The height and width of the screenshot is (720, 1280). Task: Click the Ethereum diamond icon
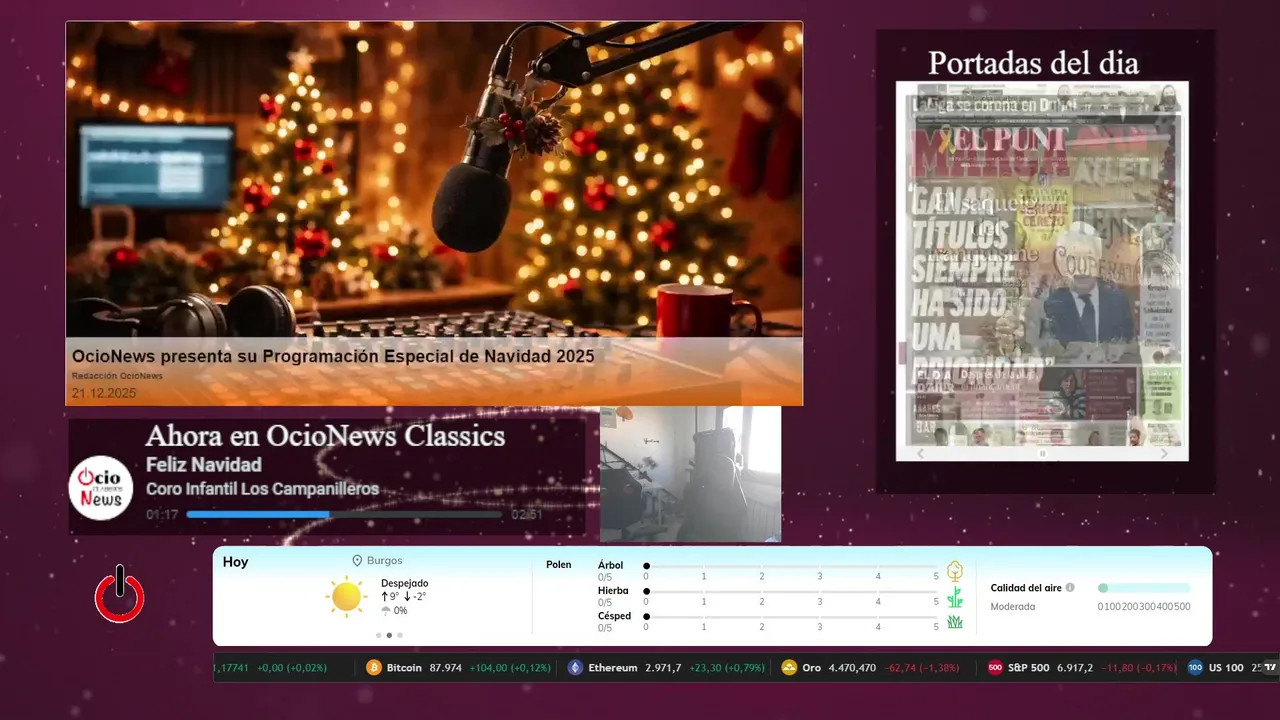pyautogui.click(x=575, y=668)
